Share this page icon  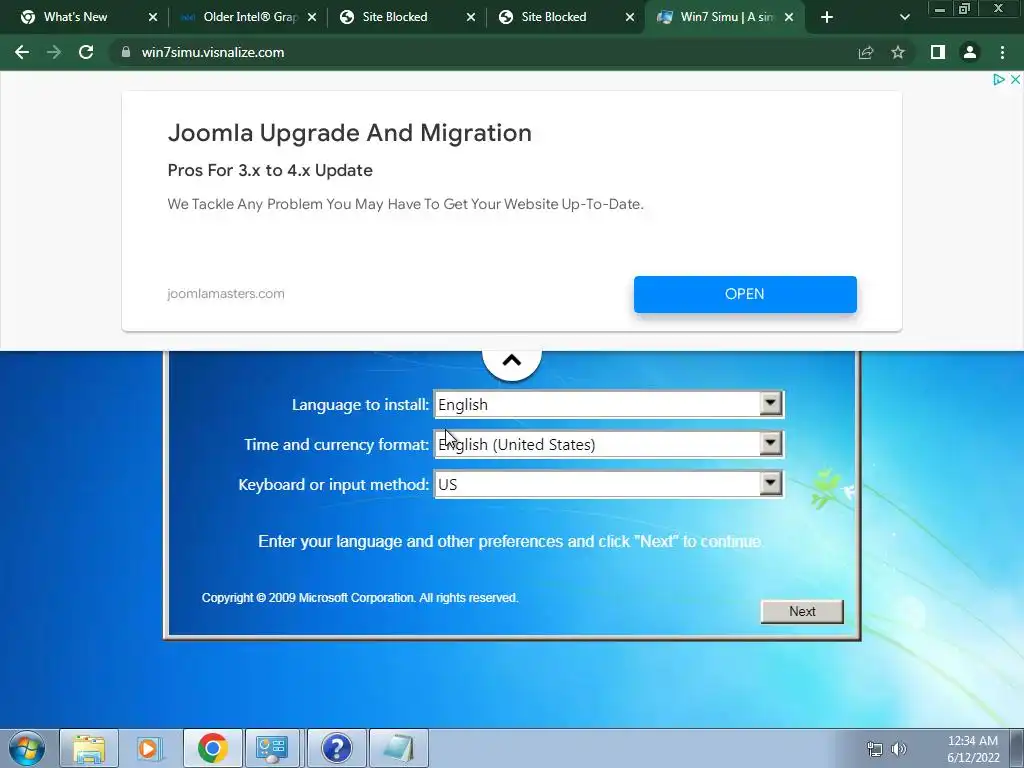coord(866,52)
